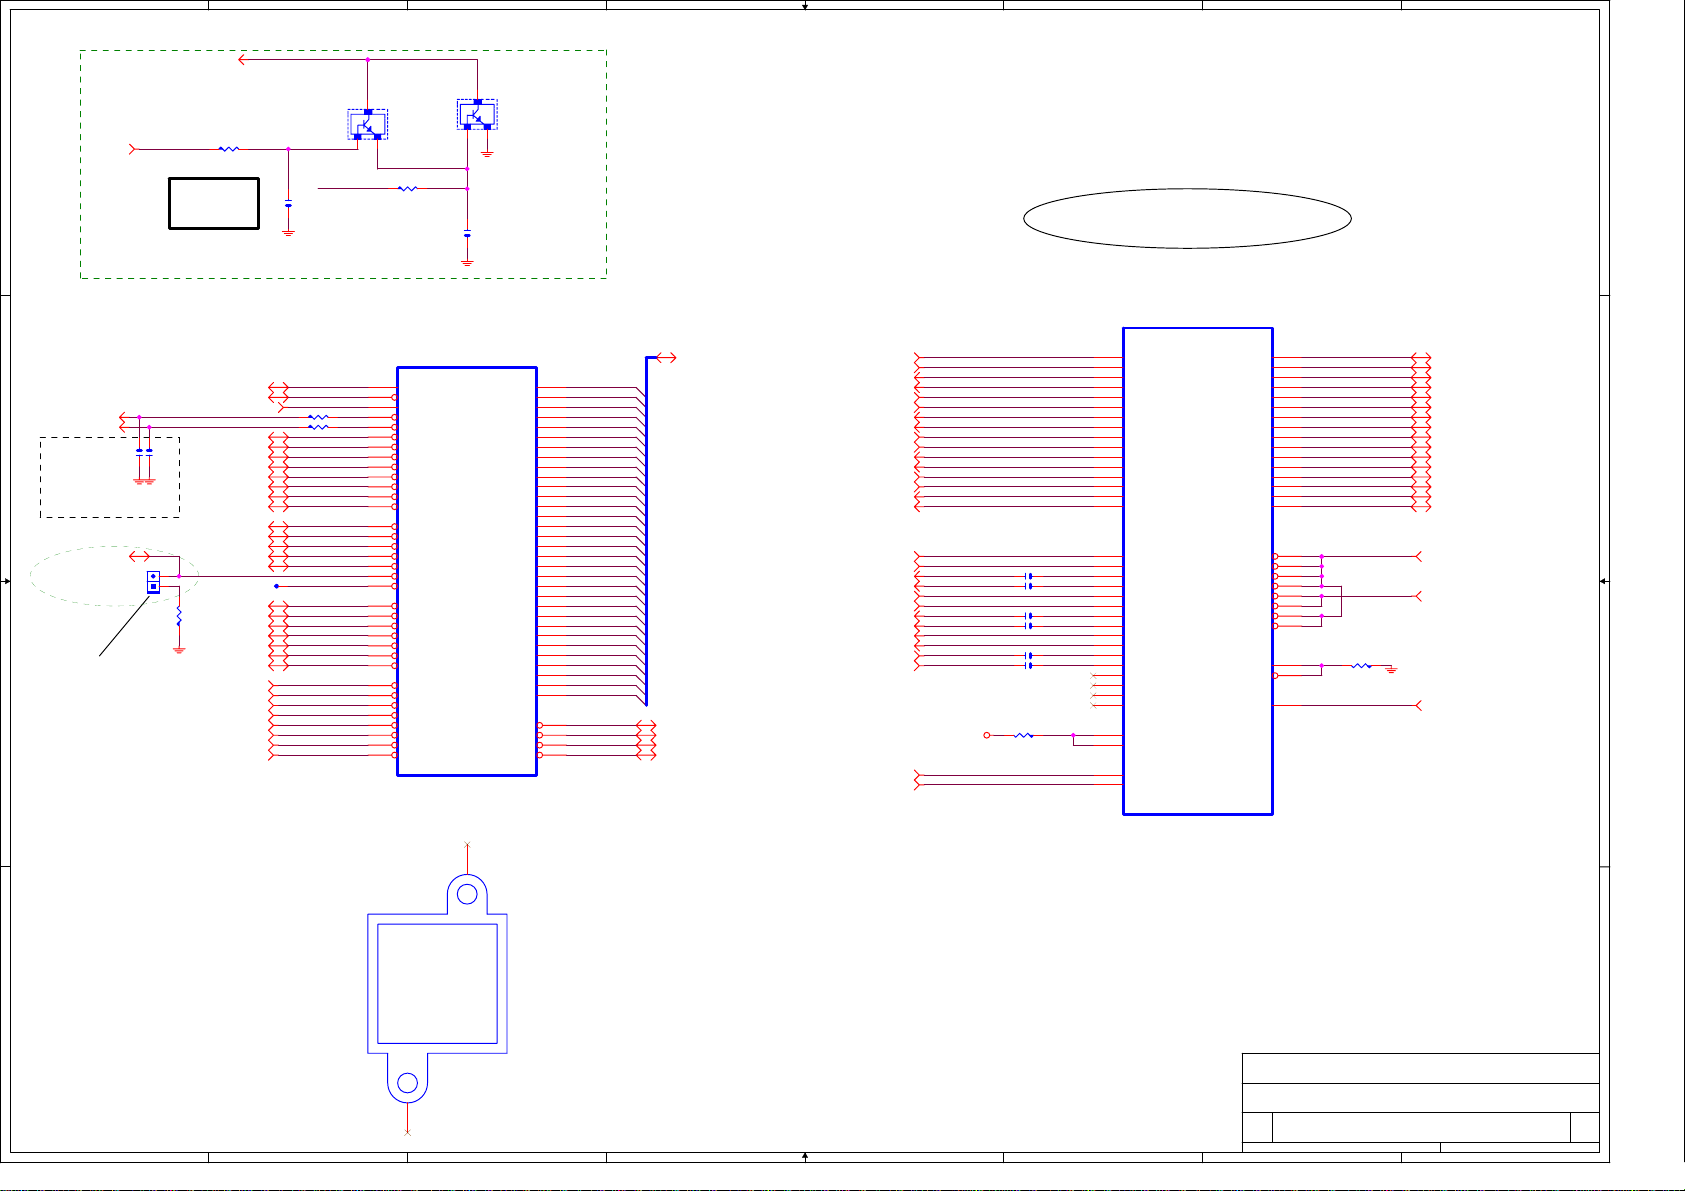1685x1191 pixels.
Task: Select the resistor at lower left of the large IC
Action: click(x=1023, y=735)
